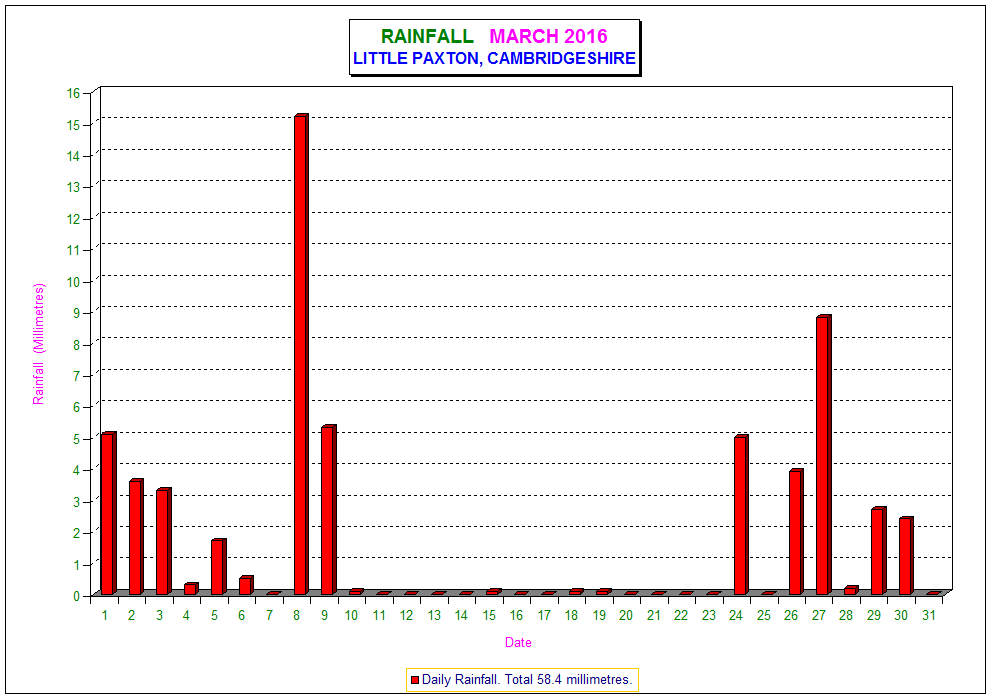Click the rainfall bar for date 3

164,541
